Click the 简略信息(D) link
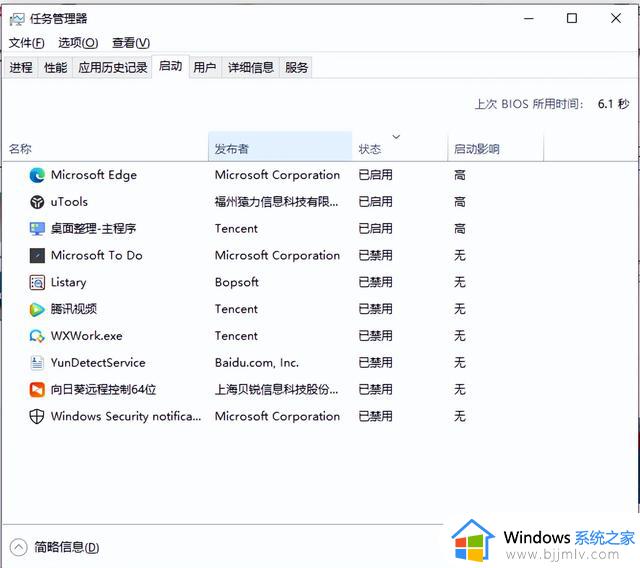640x568 pixels. tap(67, 547)
